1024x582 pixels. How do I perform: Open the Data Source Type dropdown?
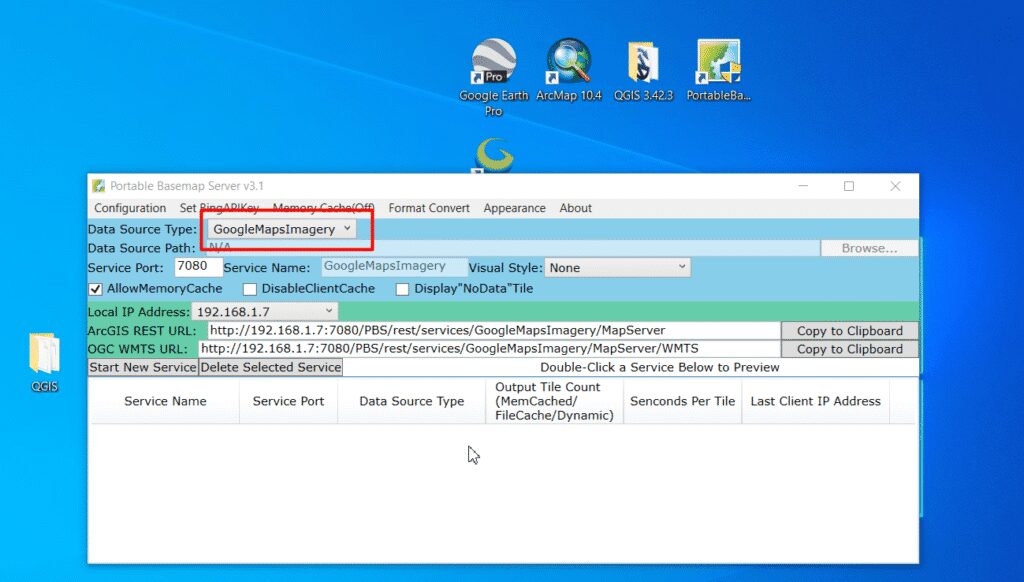pos(281,229)
